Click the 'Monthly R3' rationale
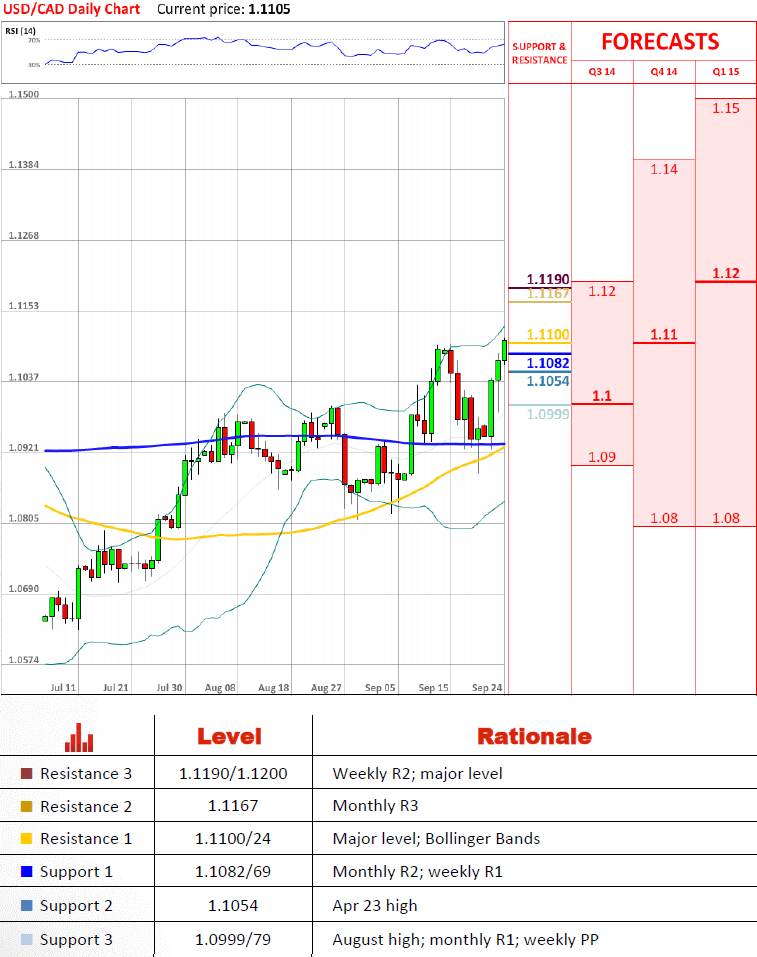This screenshot has width=757, height=957. (x=375, y=806)
